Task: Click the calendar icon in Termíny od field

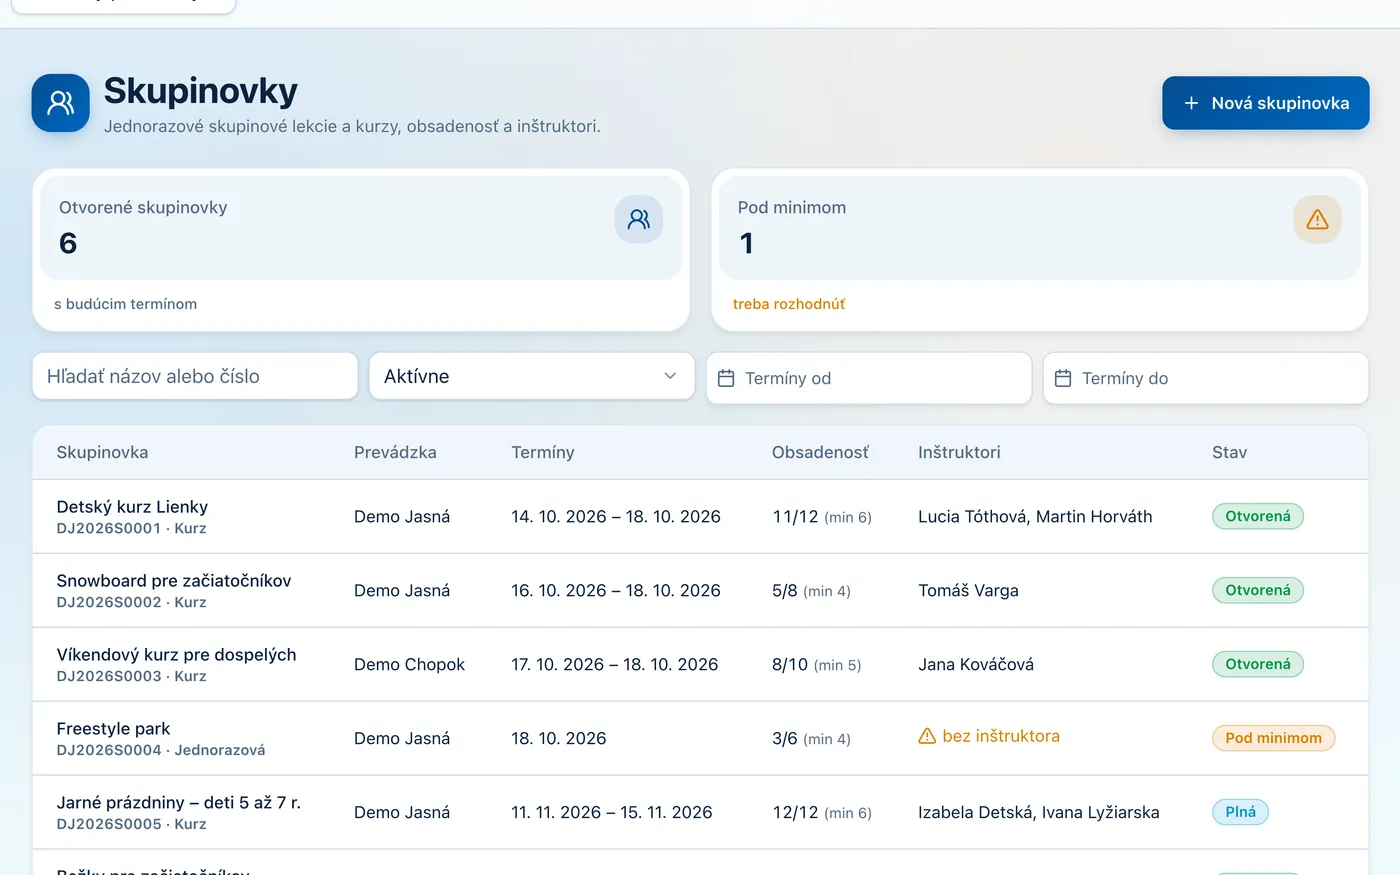Action: 726,378
